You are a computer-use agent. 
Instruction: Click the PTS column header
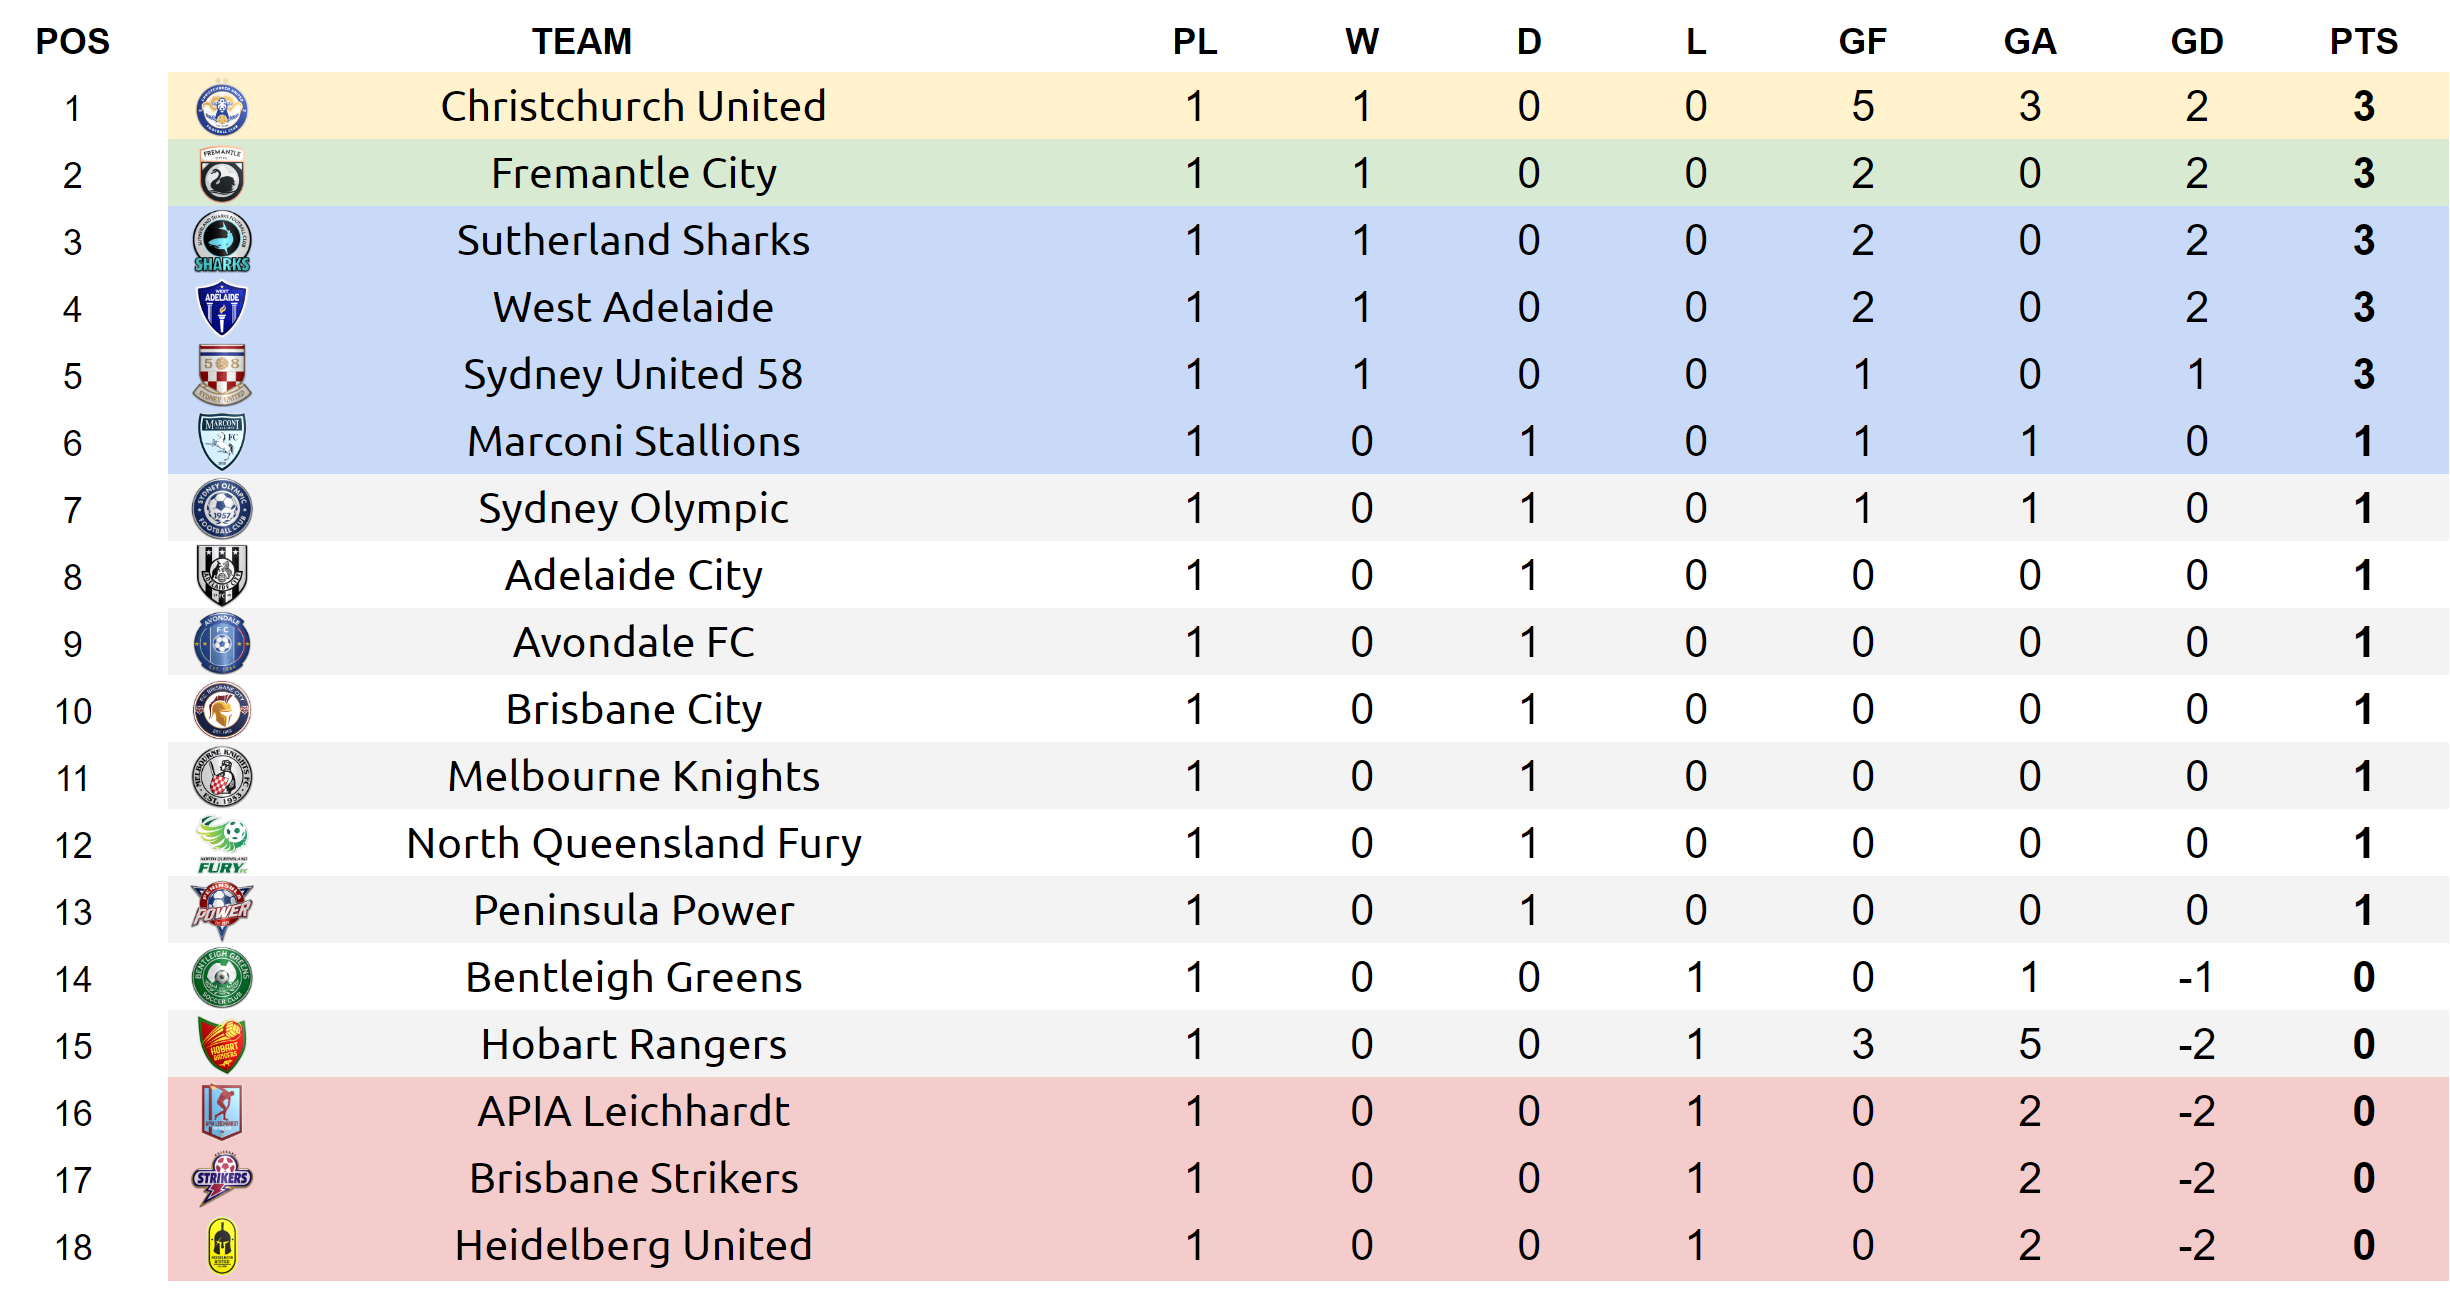point(2363,42)
